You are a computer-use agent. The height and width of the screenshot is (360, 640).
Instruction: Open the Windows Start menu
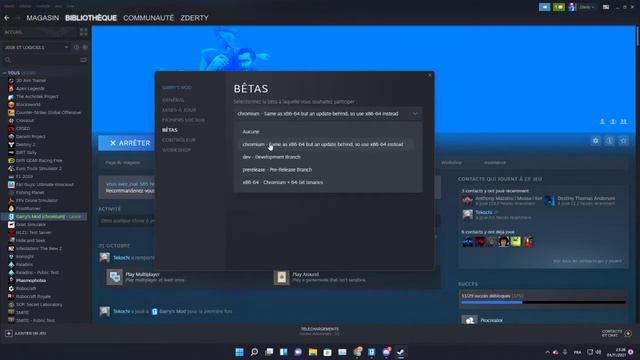(240, 352)
